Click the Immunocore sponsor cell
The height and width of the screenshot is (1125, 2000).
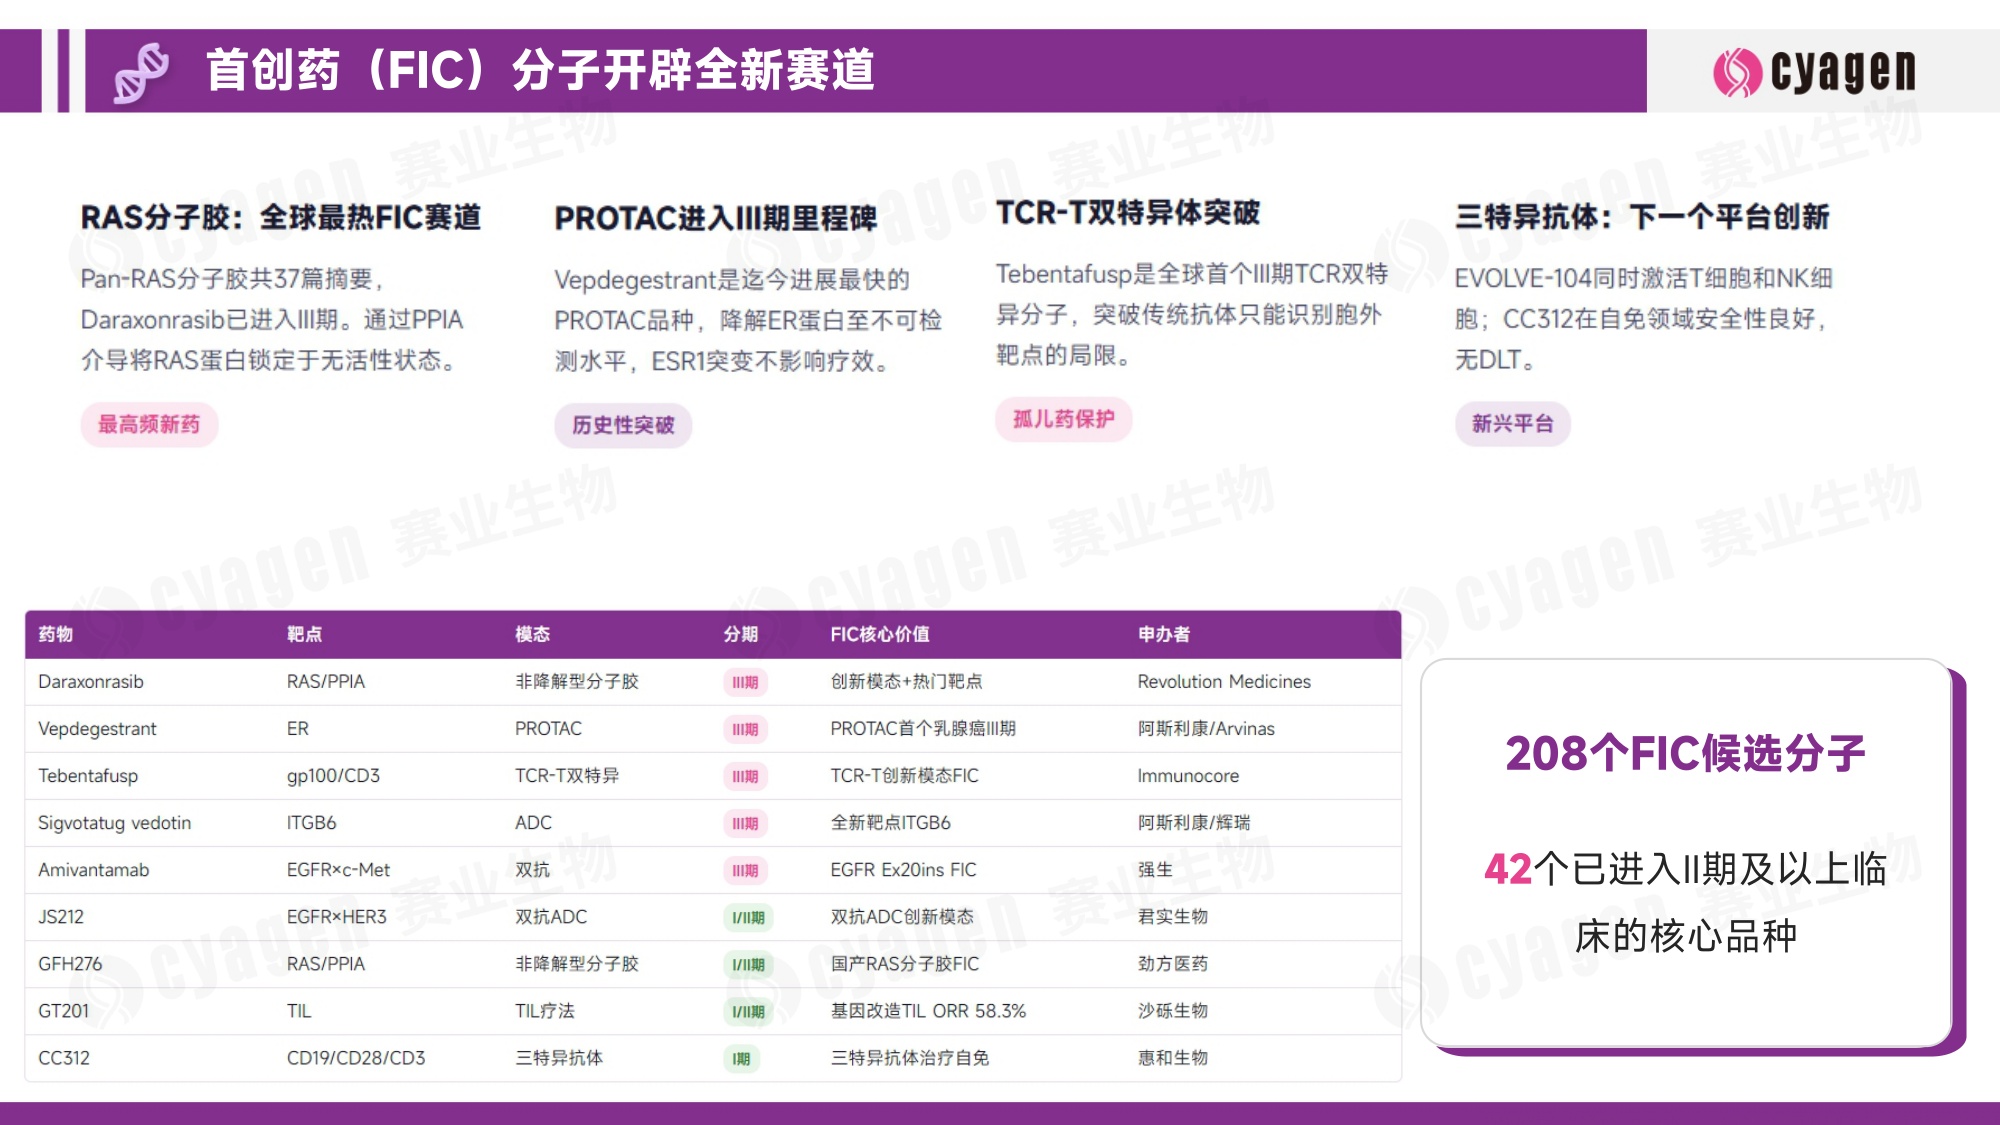1188,776
